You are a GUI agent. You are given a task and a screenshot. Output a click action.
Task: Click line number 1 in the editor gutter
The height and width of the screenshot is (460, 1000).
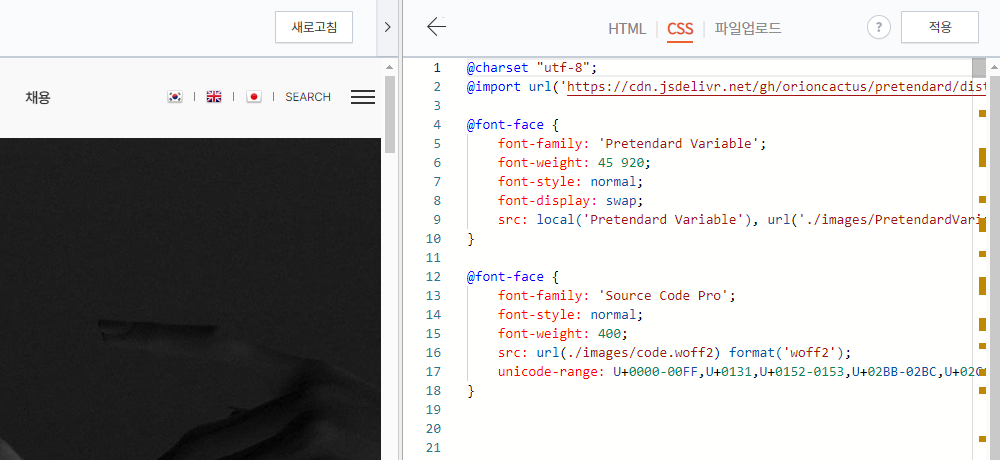[437, 67]
